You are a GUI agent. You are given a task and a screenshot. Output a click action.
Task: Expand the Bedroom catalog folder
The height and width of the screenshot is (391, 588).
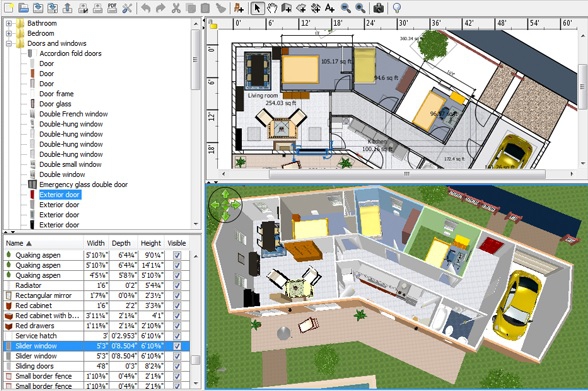(9, 33)
